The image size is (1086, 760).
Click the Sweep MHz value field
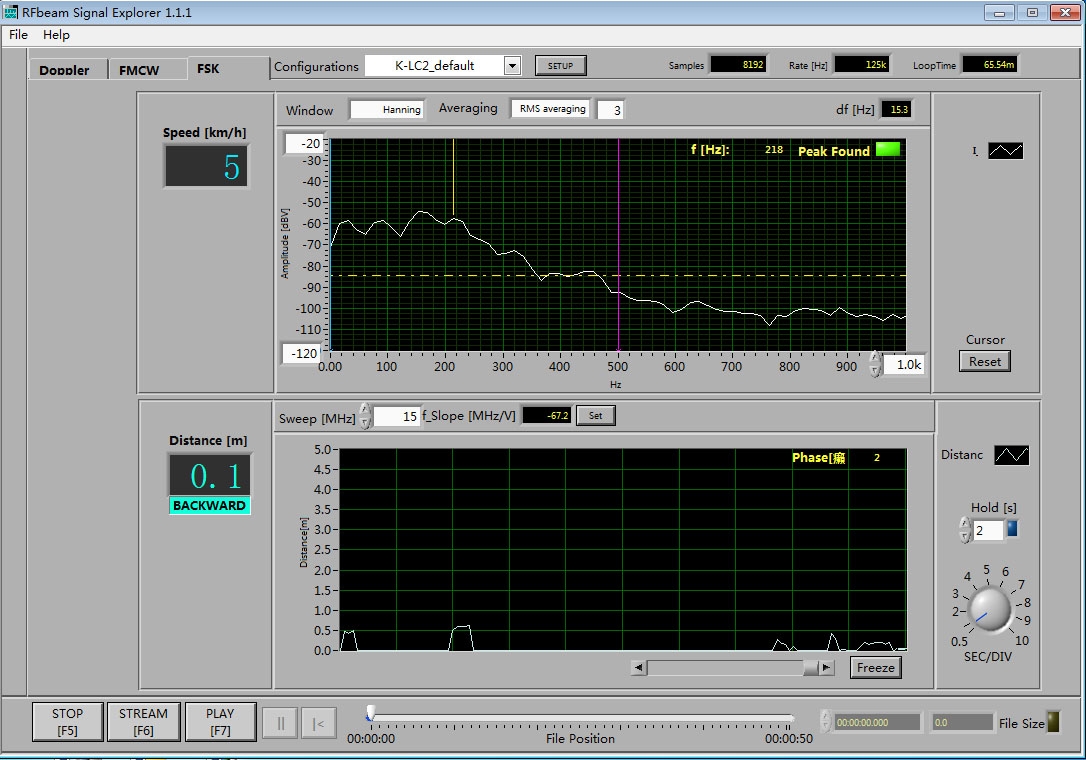[397, 416]
